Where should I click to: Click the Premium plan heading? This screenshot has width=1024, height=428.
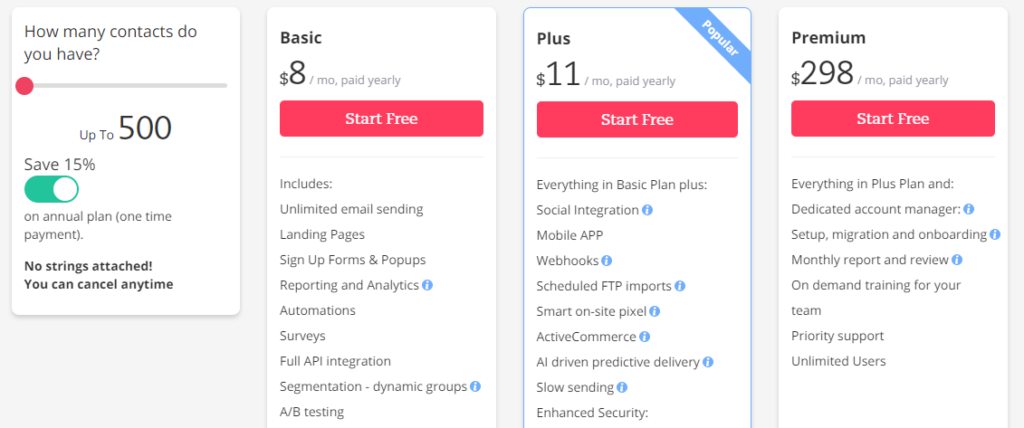point(828,38)
